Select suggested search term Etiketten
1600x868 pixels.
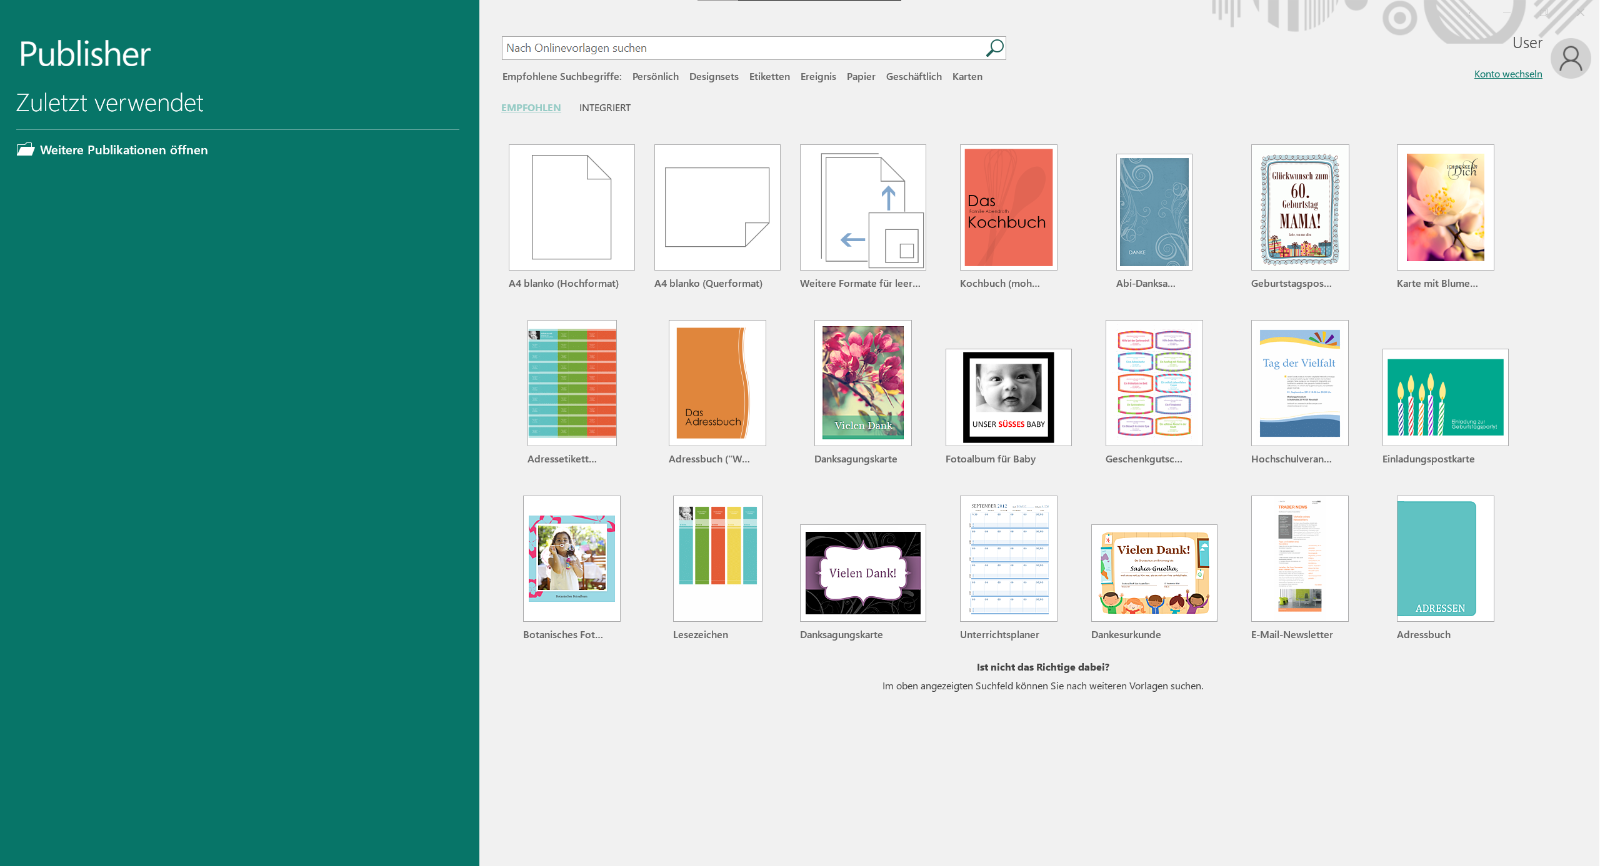click(x=769, y=77)
